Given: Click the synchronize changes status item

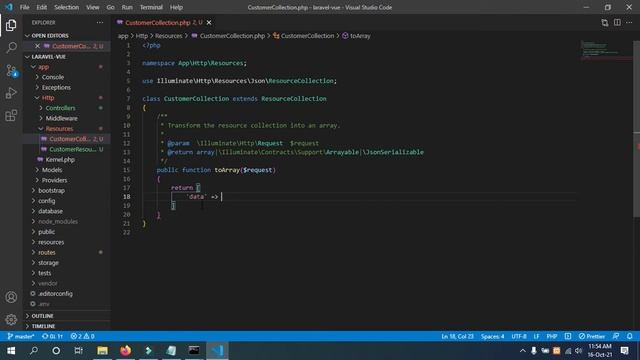Looking at the screenshot, I should click(52, 336).
